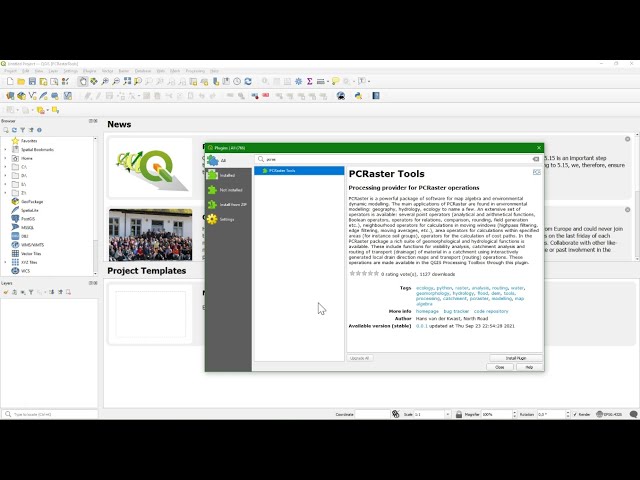This screenshot has width=640, height=480.
Task: Click the Map Tips speech bubble icon
Action: 336,82
